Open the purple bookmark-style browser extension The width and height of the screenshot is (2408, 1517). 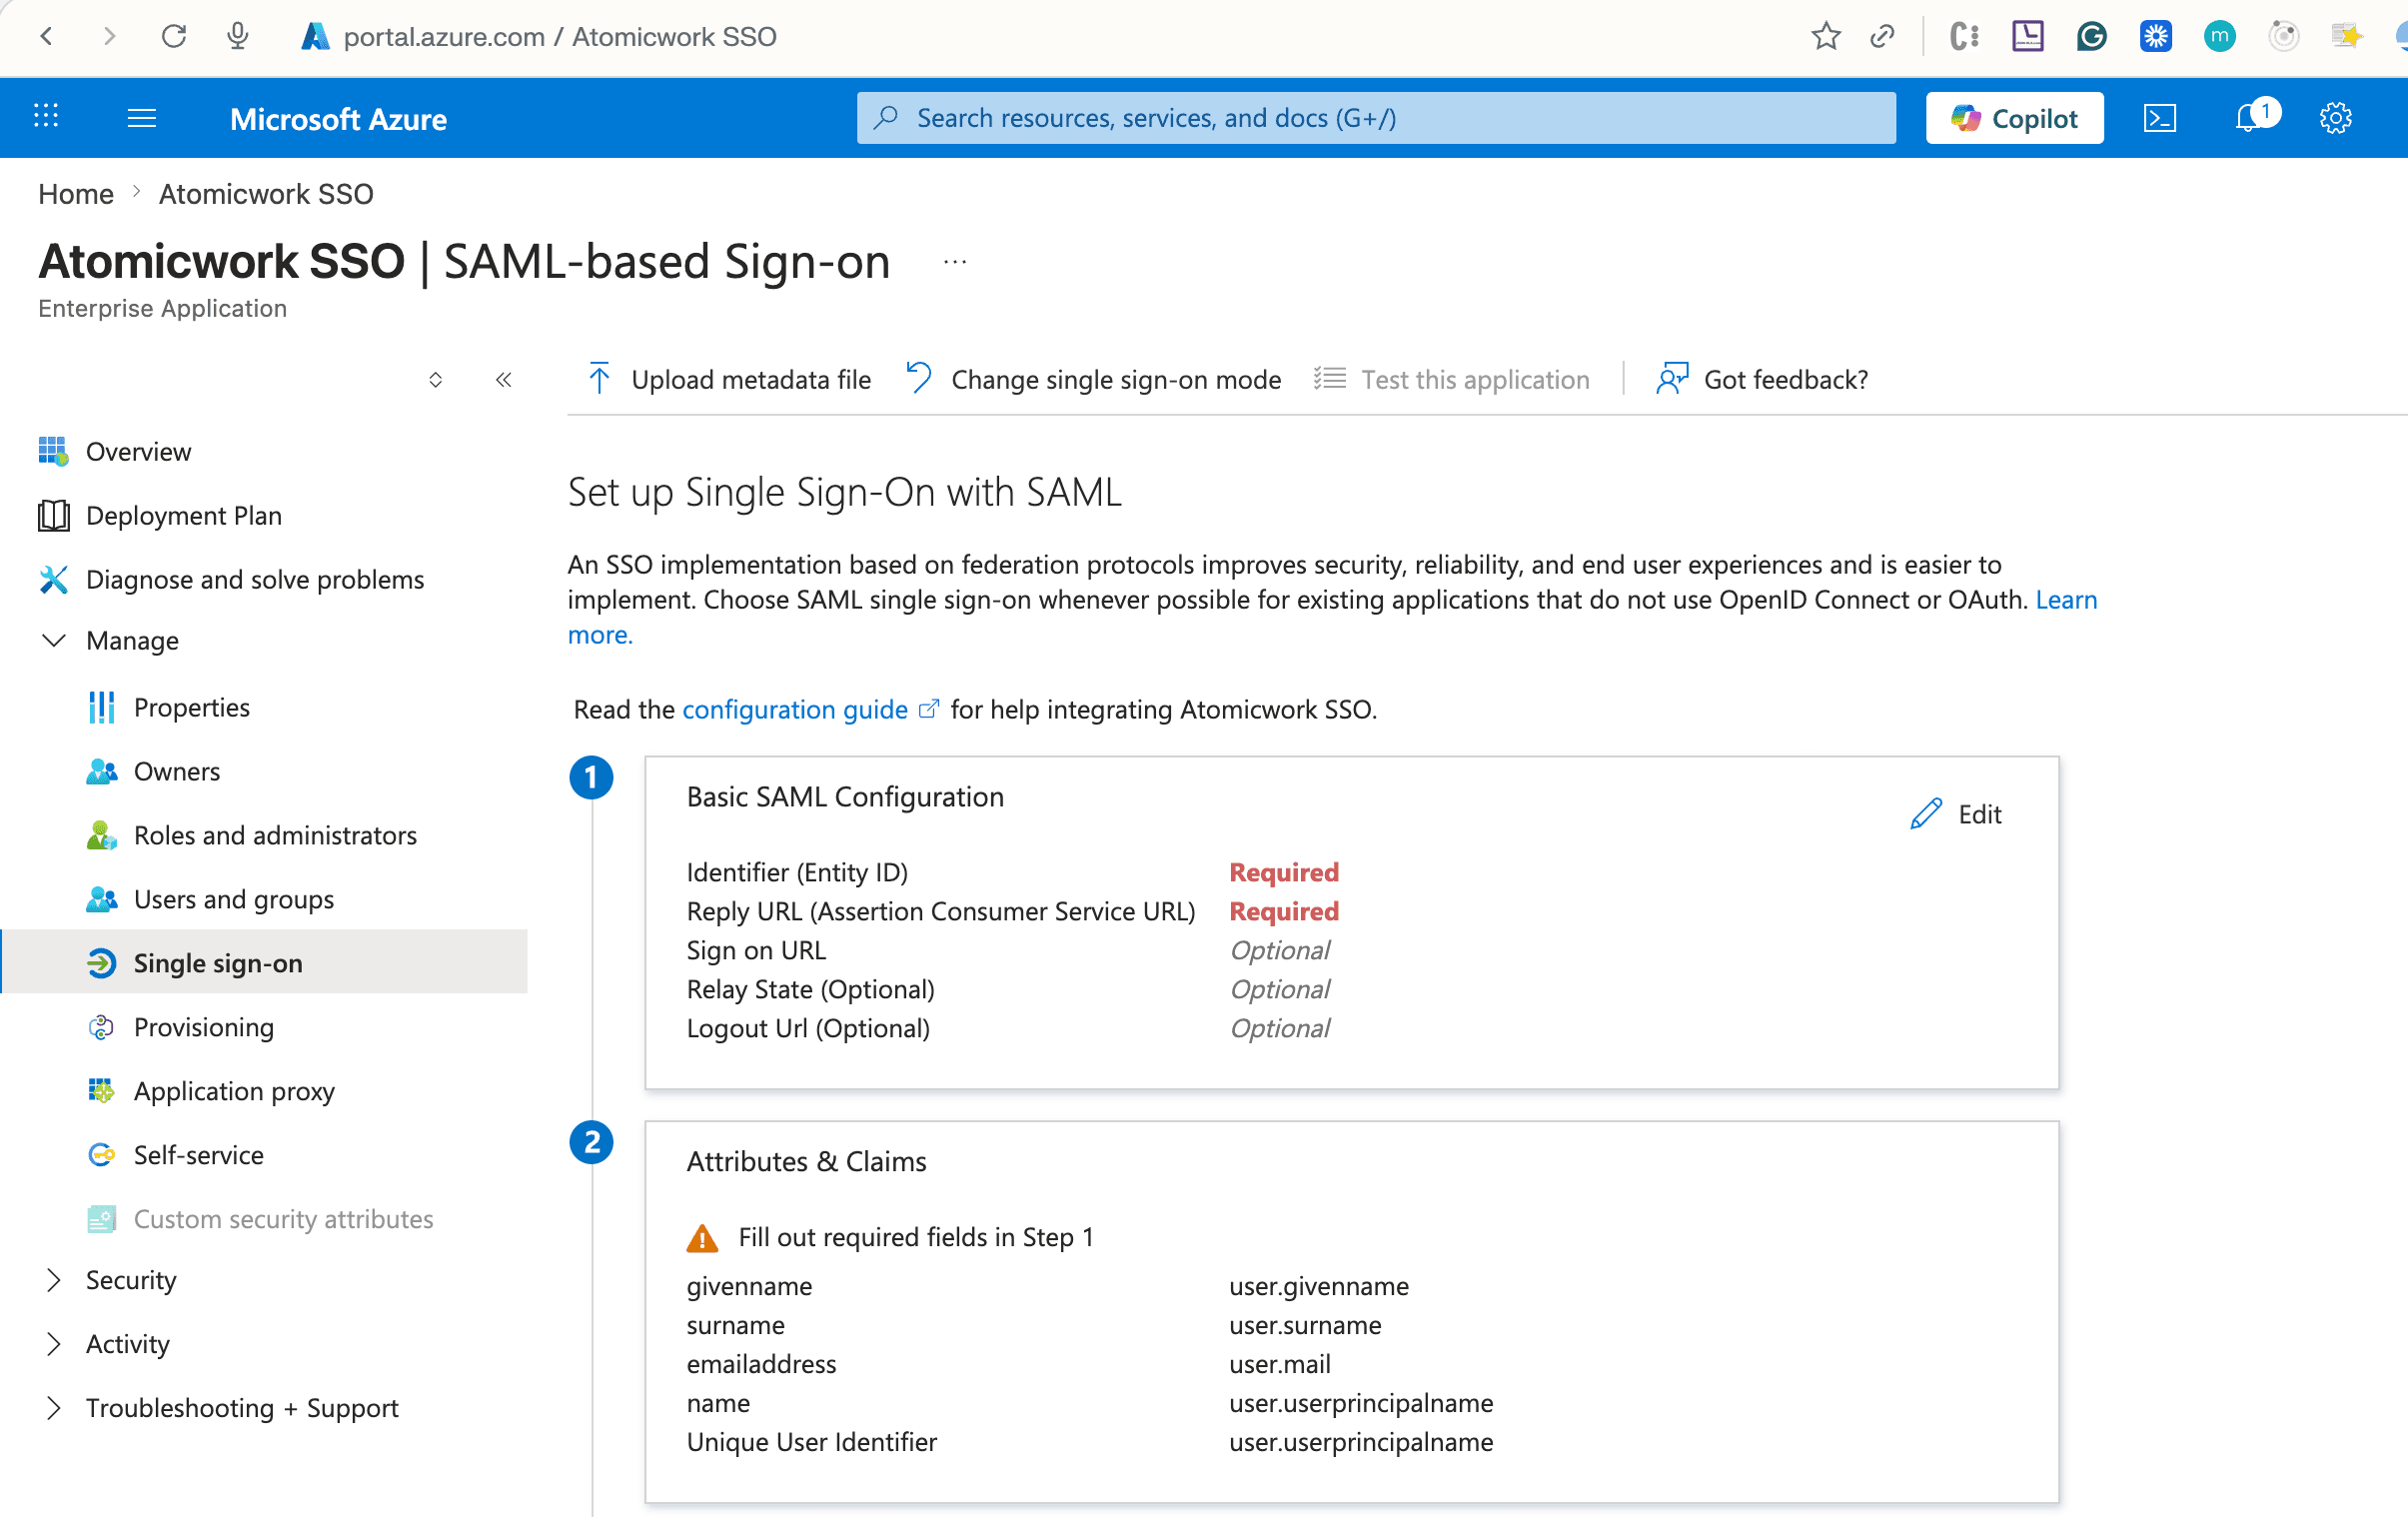2027,37
